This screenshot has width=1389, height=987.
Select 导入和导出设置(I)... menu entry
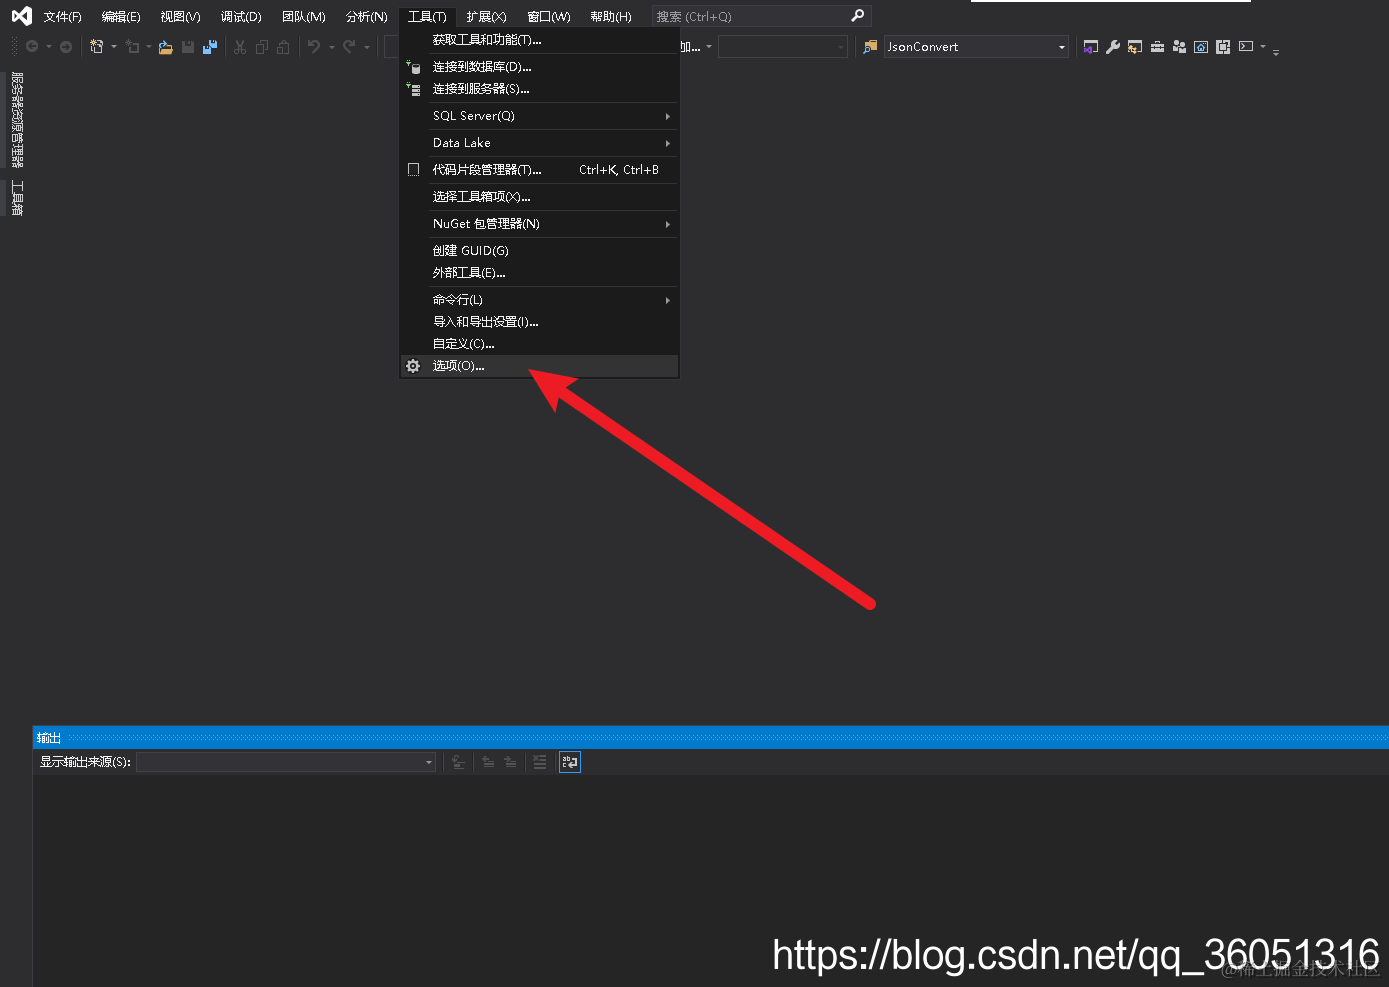click(x=539, y=322)
